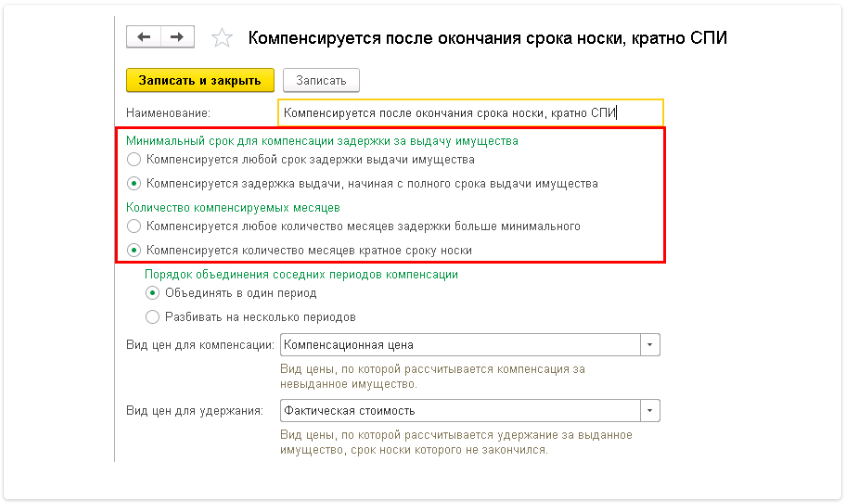Screen dimensions: 845x504
Task: Click the "Порядок объединения соседних периодов компенсации" header
Action: pyautogui.click(x=301, y=274)
